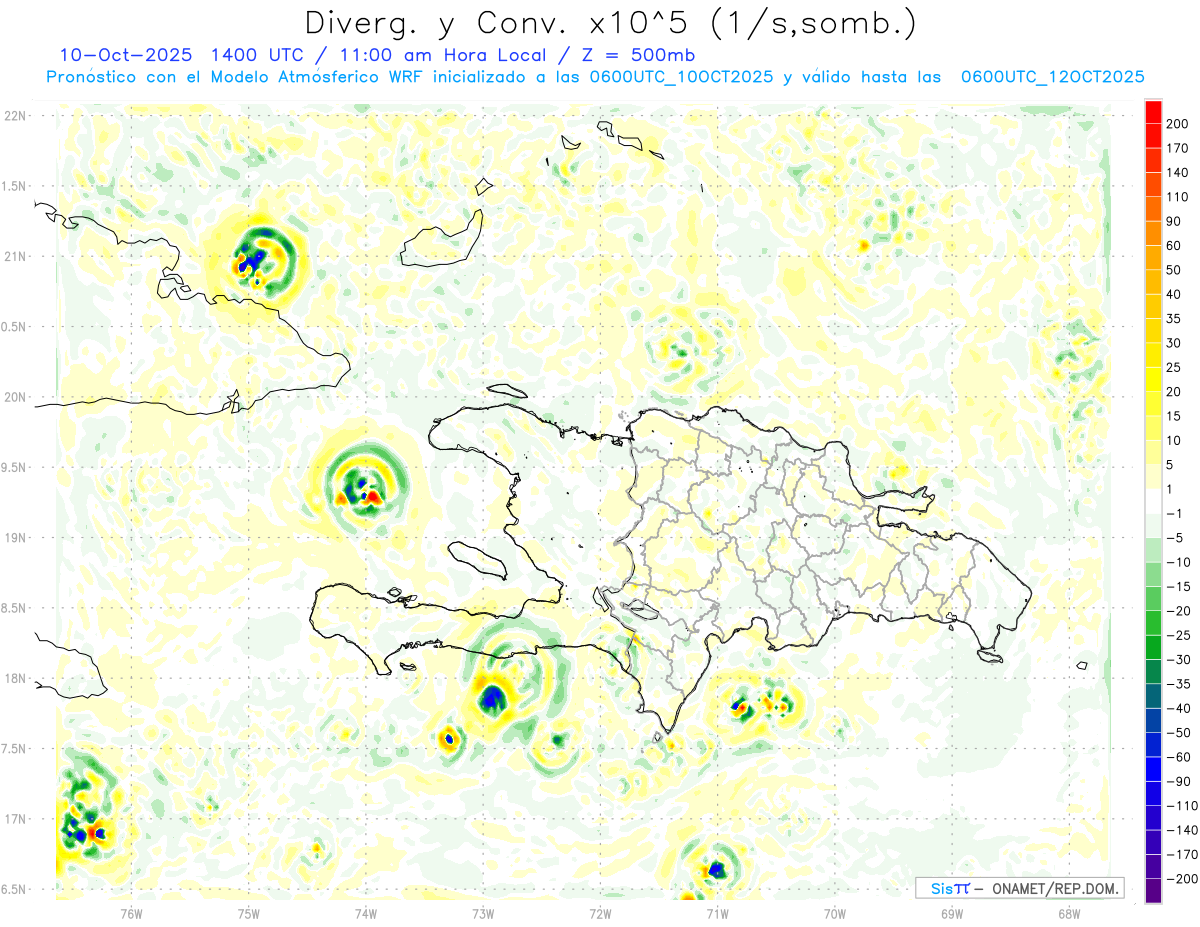Click the '200' label on the color scale
Image resolution: width=1200 pixels, height=927 pixels.
pyautogui.click(x=1178, y=123)
